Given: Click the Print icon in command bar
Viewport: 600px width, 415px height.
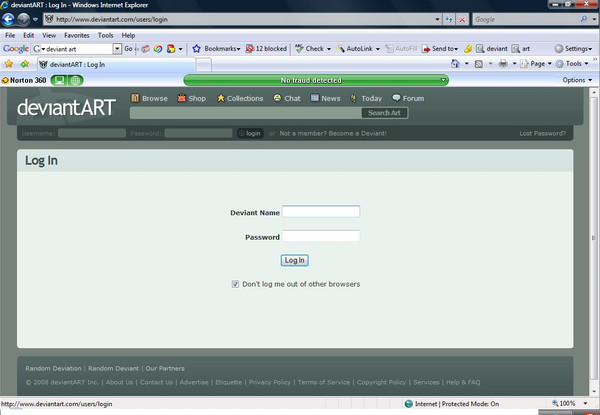Looking at the screenshot, I should point(503,64).
